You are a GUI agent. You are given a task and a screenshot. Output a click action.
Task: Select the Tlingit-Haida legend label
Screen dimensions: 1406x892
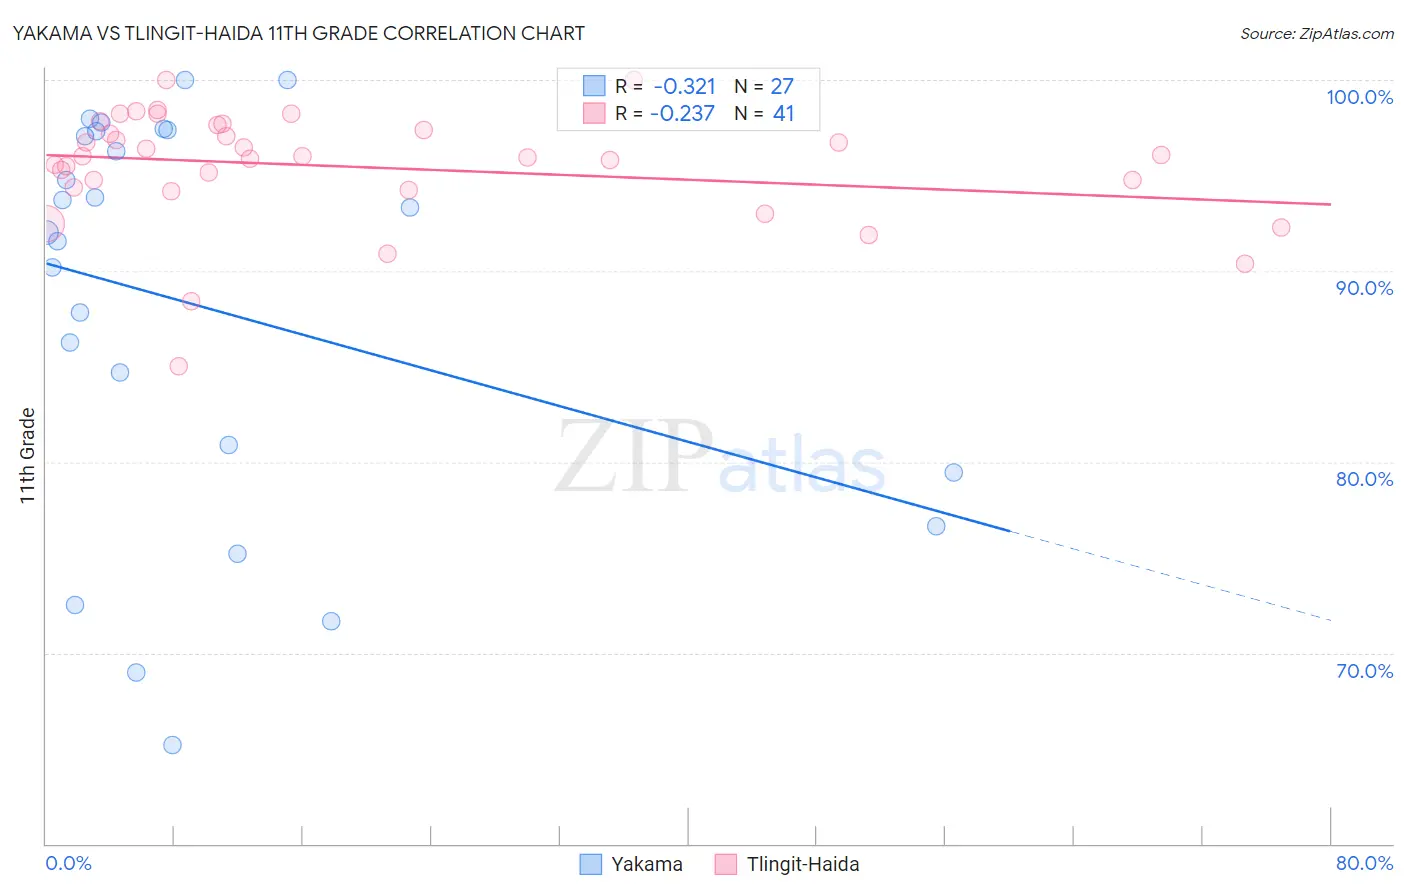[803, 864]
